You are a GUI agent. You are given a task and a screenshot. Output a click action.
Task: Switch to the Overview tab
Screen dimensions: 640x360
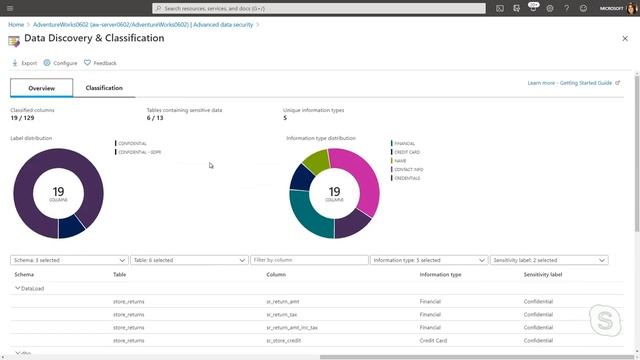(42, 88)
